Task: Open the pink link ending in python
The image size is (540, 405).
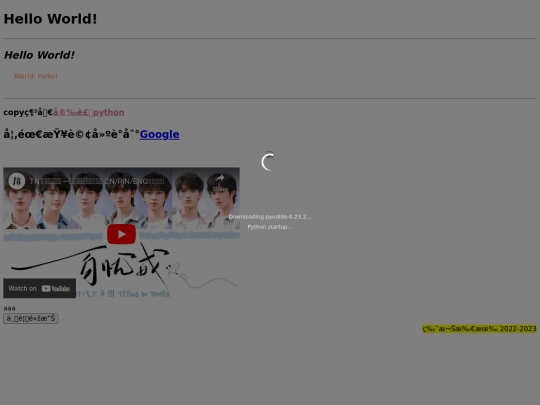Action: point(89,112)
